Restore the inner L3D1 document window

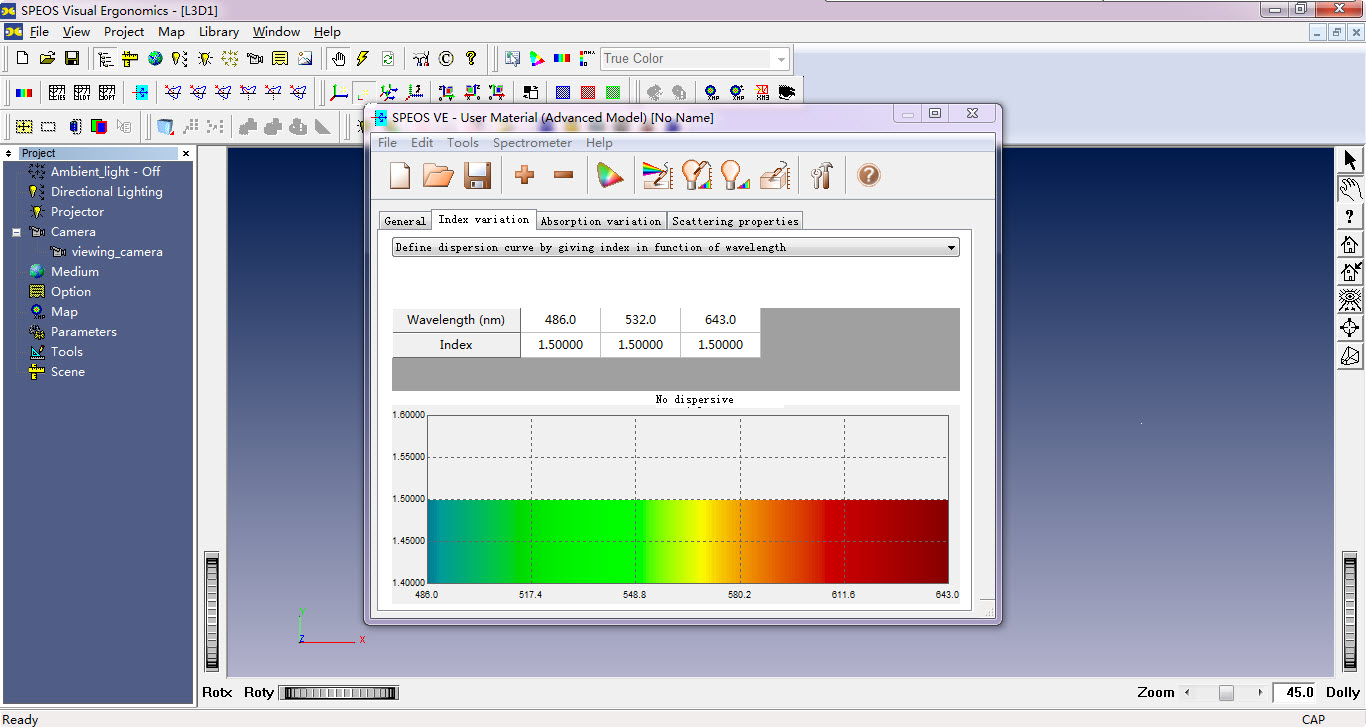point(1336,32)
